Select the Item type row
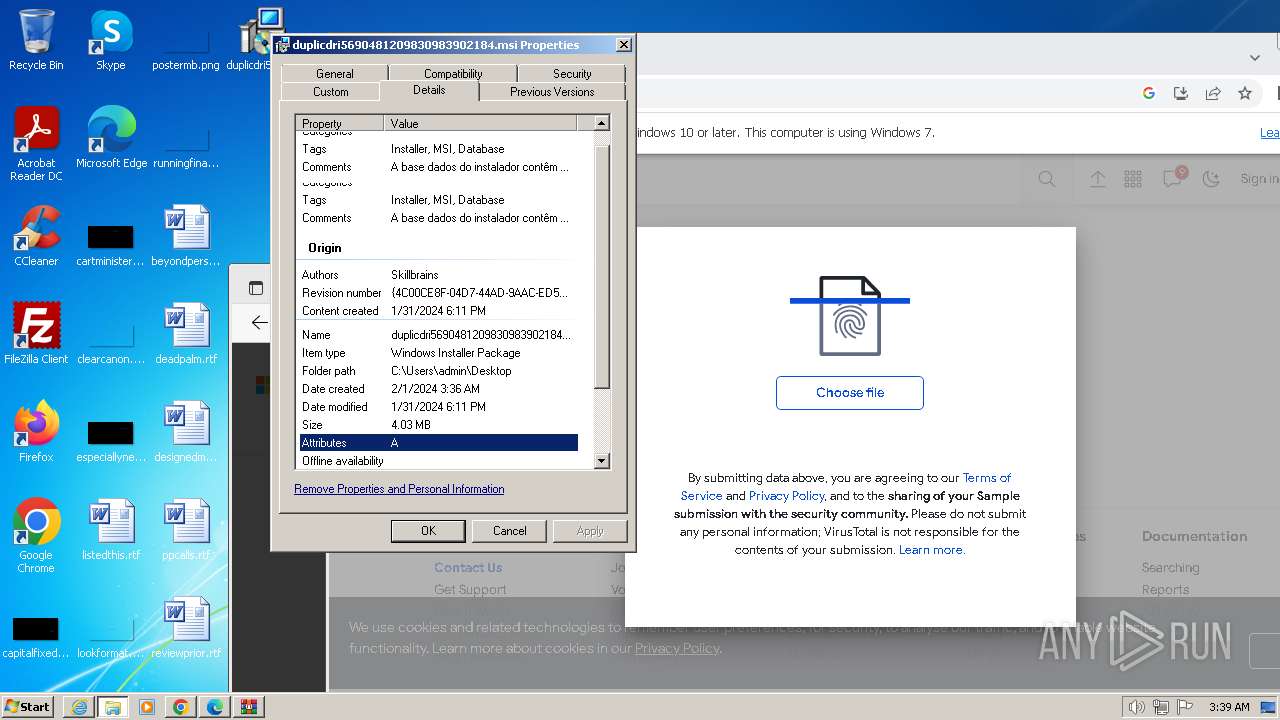This screenshot has width=1280, height=720. click(x=439, y=353)
